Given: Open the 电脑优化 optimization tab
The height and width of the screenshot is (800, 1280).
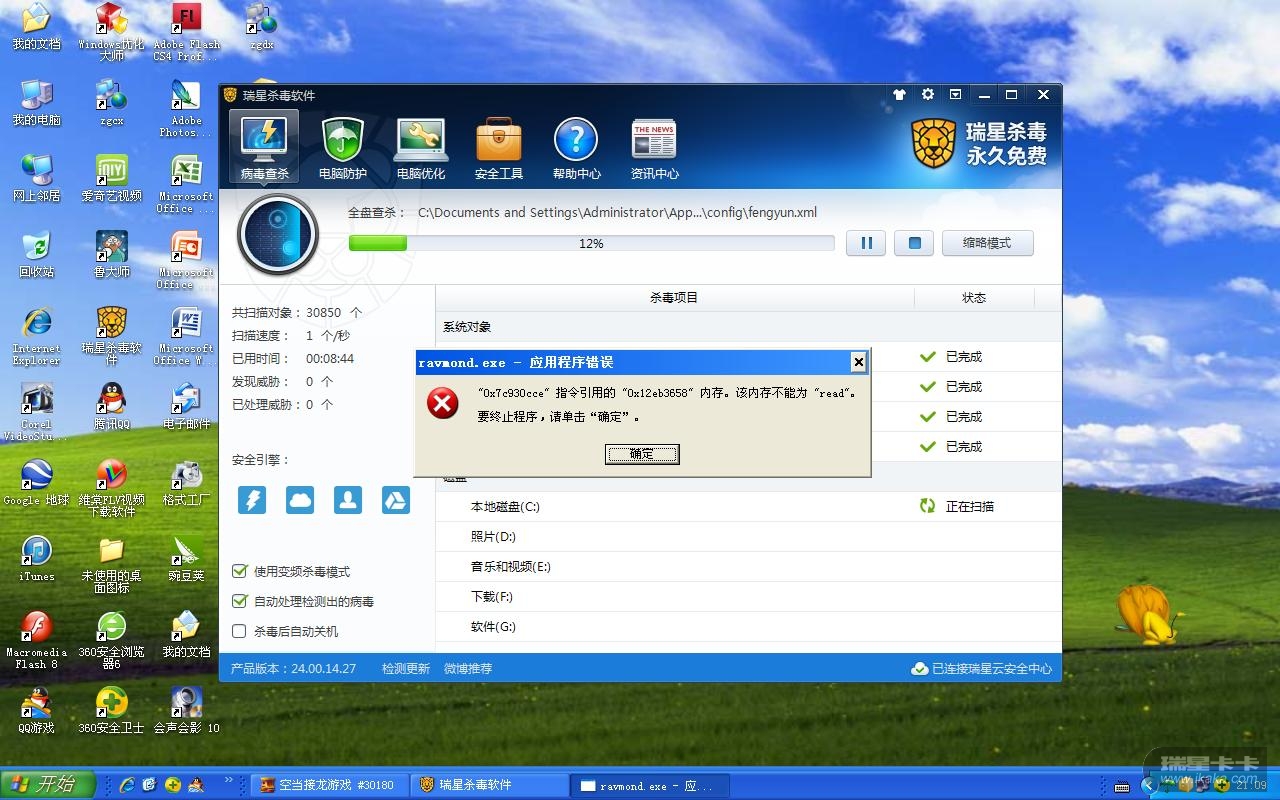Looking at the screenshot, I should point(421,147).
